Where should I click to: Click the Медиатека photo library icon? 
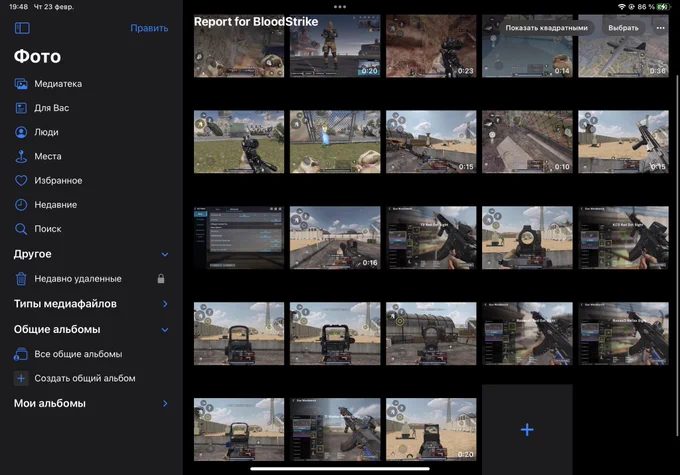(21, 84)
